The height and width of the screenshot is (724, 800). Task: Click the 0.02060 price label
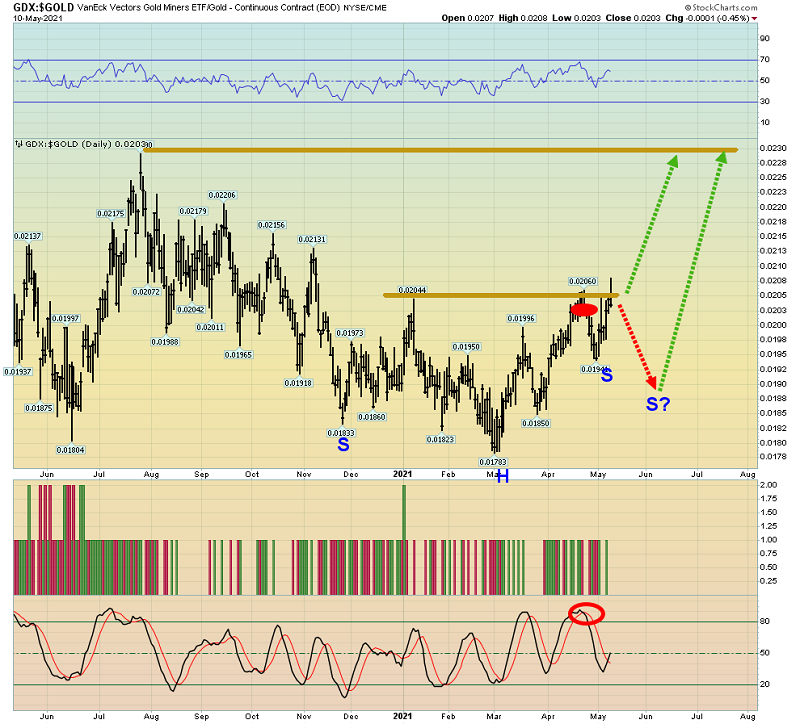tap(583, 281)
